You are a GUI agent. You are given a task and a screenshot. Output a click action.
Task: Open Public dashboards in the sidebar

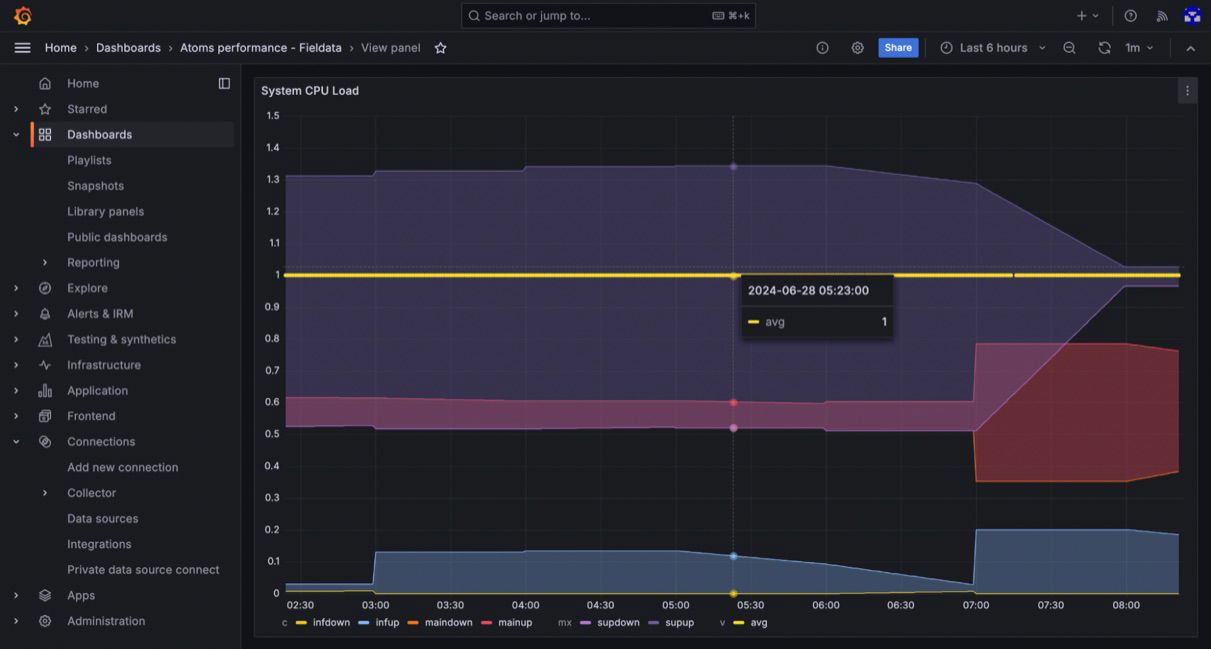[117, 237]
